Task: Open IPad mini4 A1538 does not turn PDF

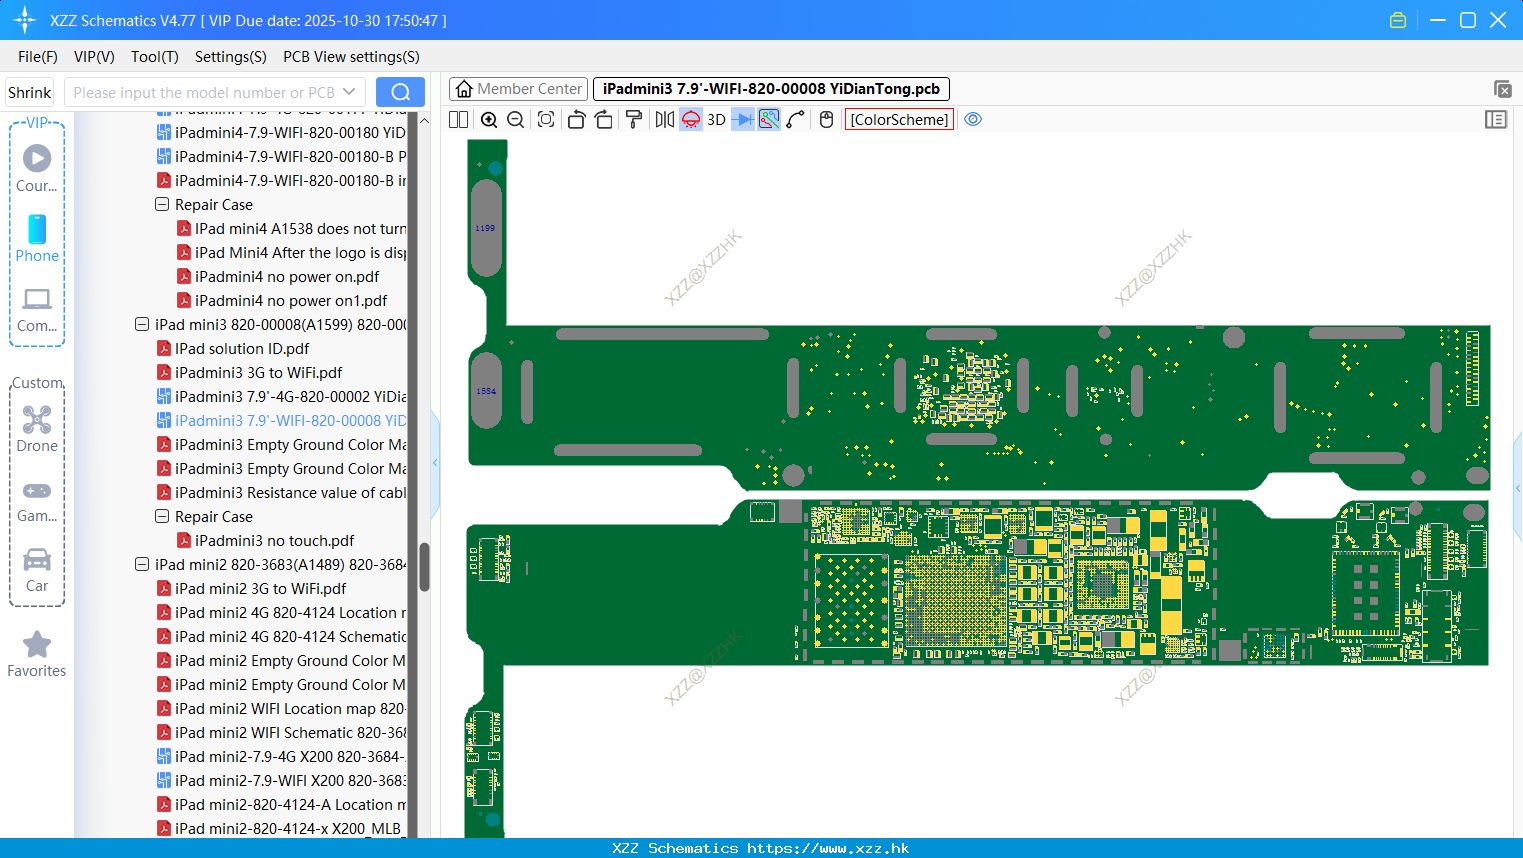Action: click(291, 228)
